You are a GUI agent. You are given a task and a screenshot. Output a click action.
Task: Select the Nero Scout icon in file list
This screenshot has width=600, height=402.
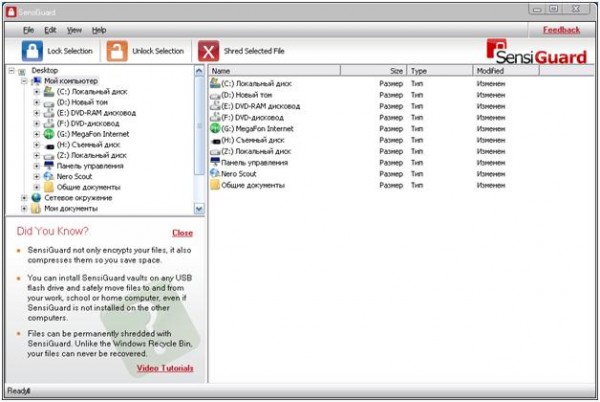[x=215, y=173]
